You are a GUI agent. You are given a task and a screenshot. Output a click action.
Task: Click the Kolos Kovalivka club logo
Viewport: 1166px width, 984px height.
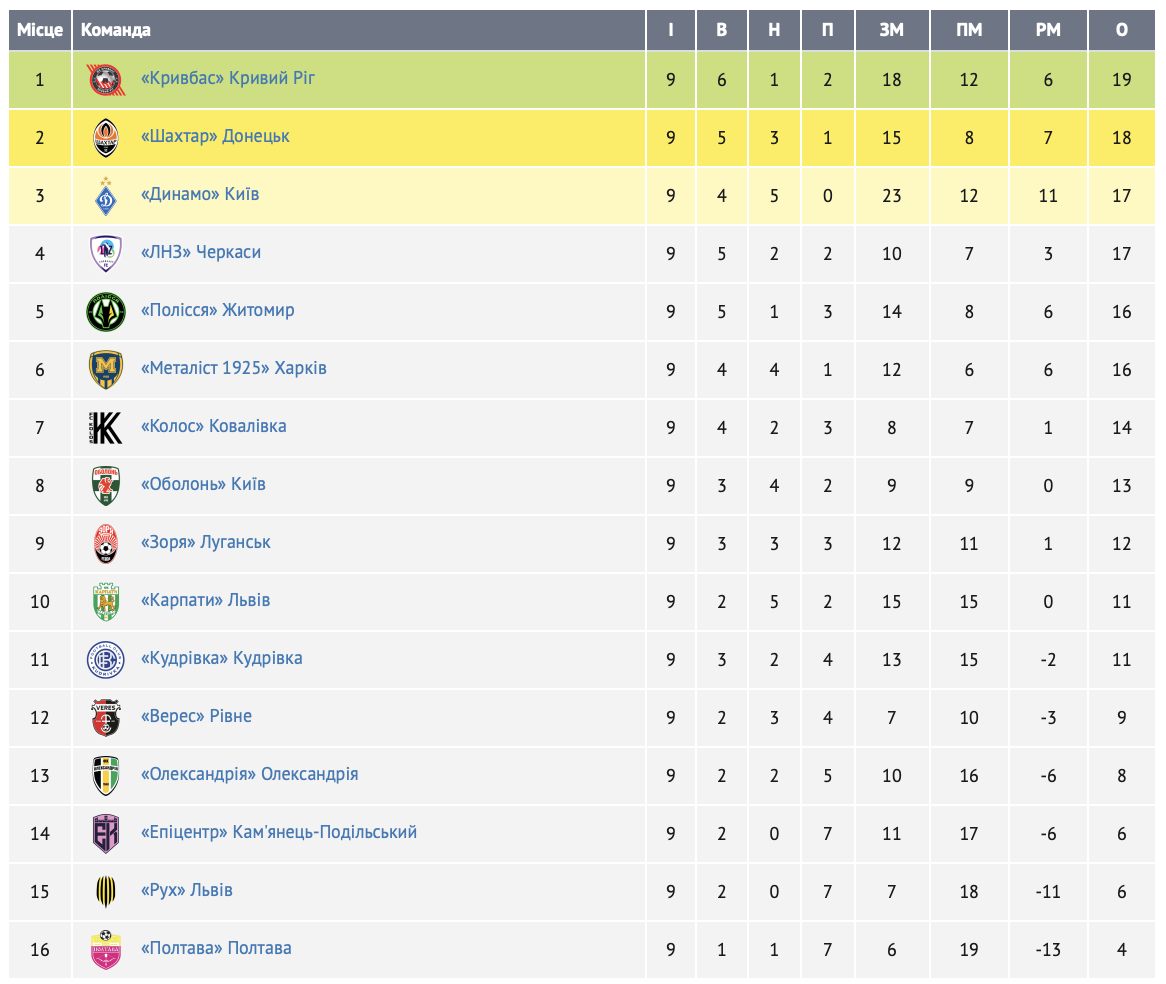pyautogui.click(x=105, y=427)
